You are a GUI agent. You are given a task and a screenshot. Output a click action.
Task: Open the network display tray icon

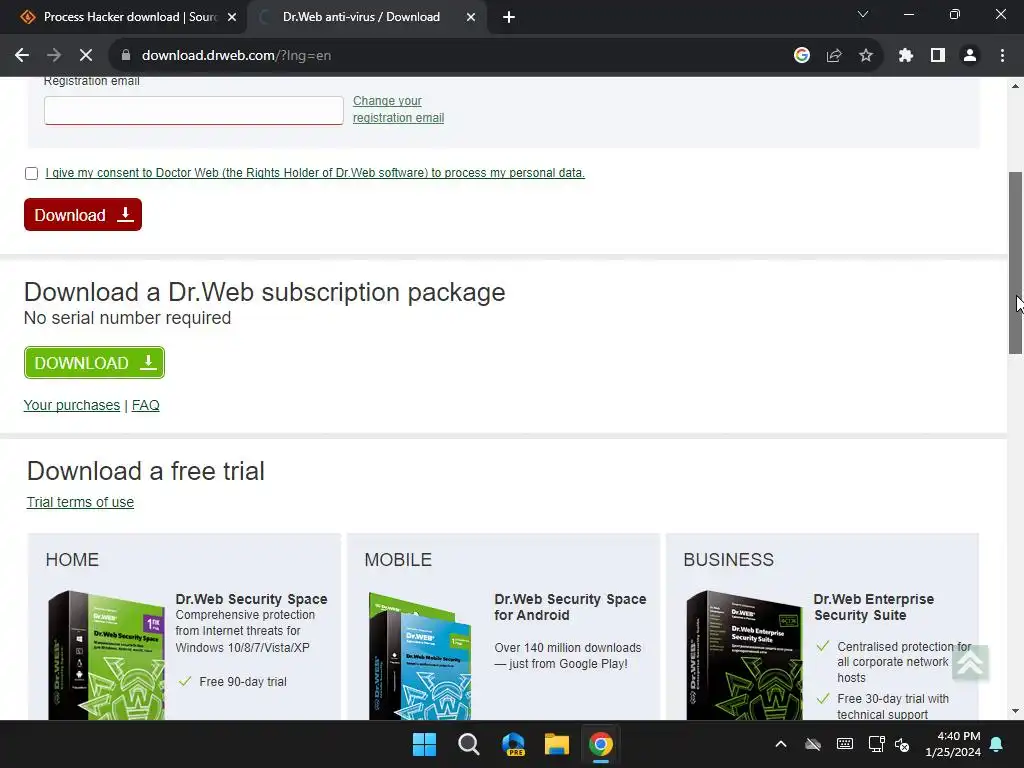click(x=876, y=744)
